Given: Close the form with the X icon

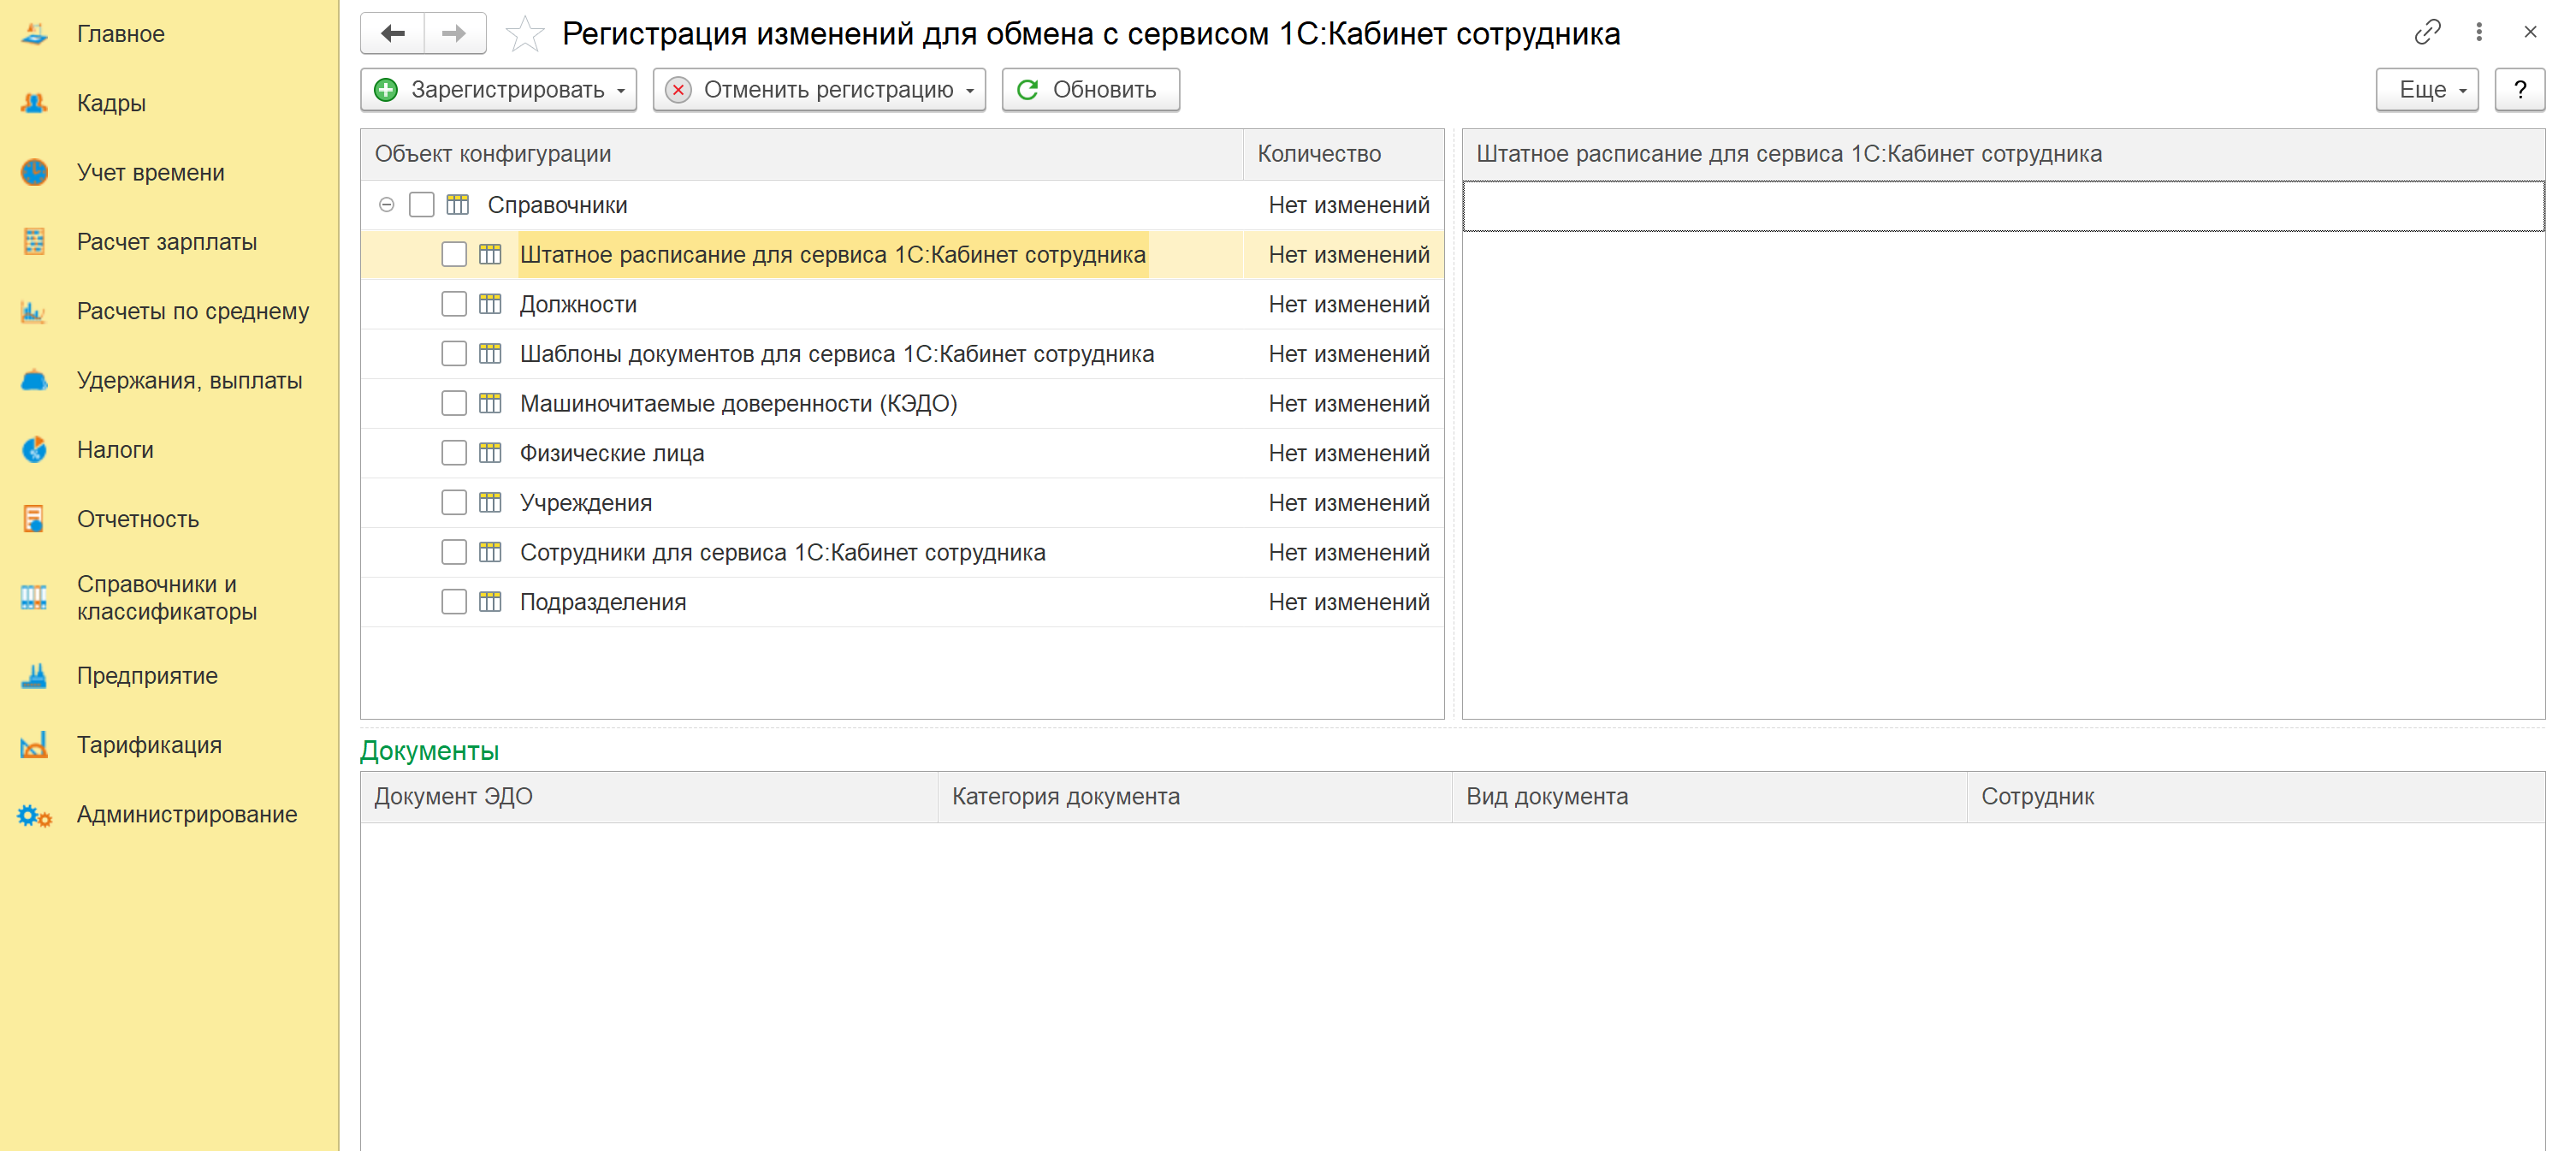Looking at the screenshot, I should [2530, 33].
